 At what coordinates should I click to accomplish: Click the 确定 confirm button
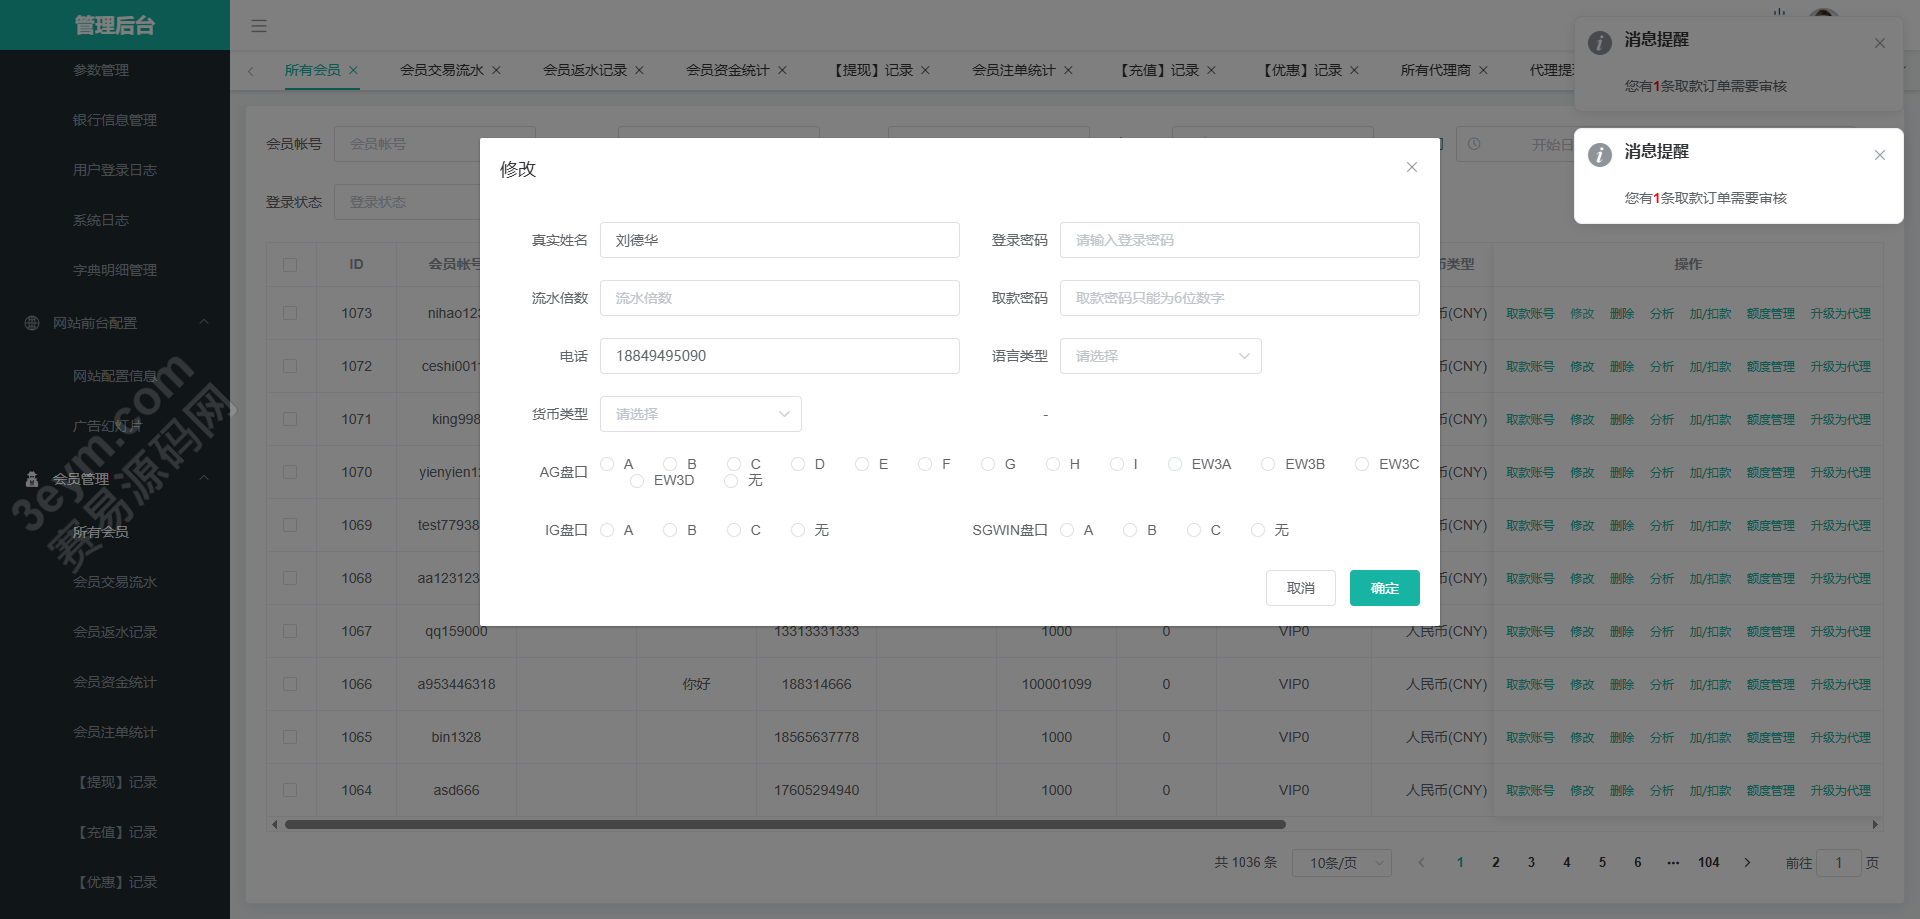pos(1384,588)
